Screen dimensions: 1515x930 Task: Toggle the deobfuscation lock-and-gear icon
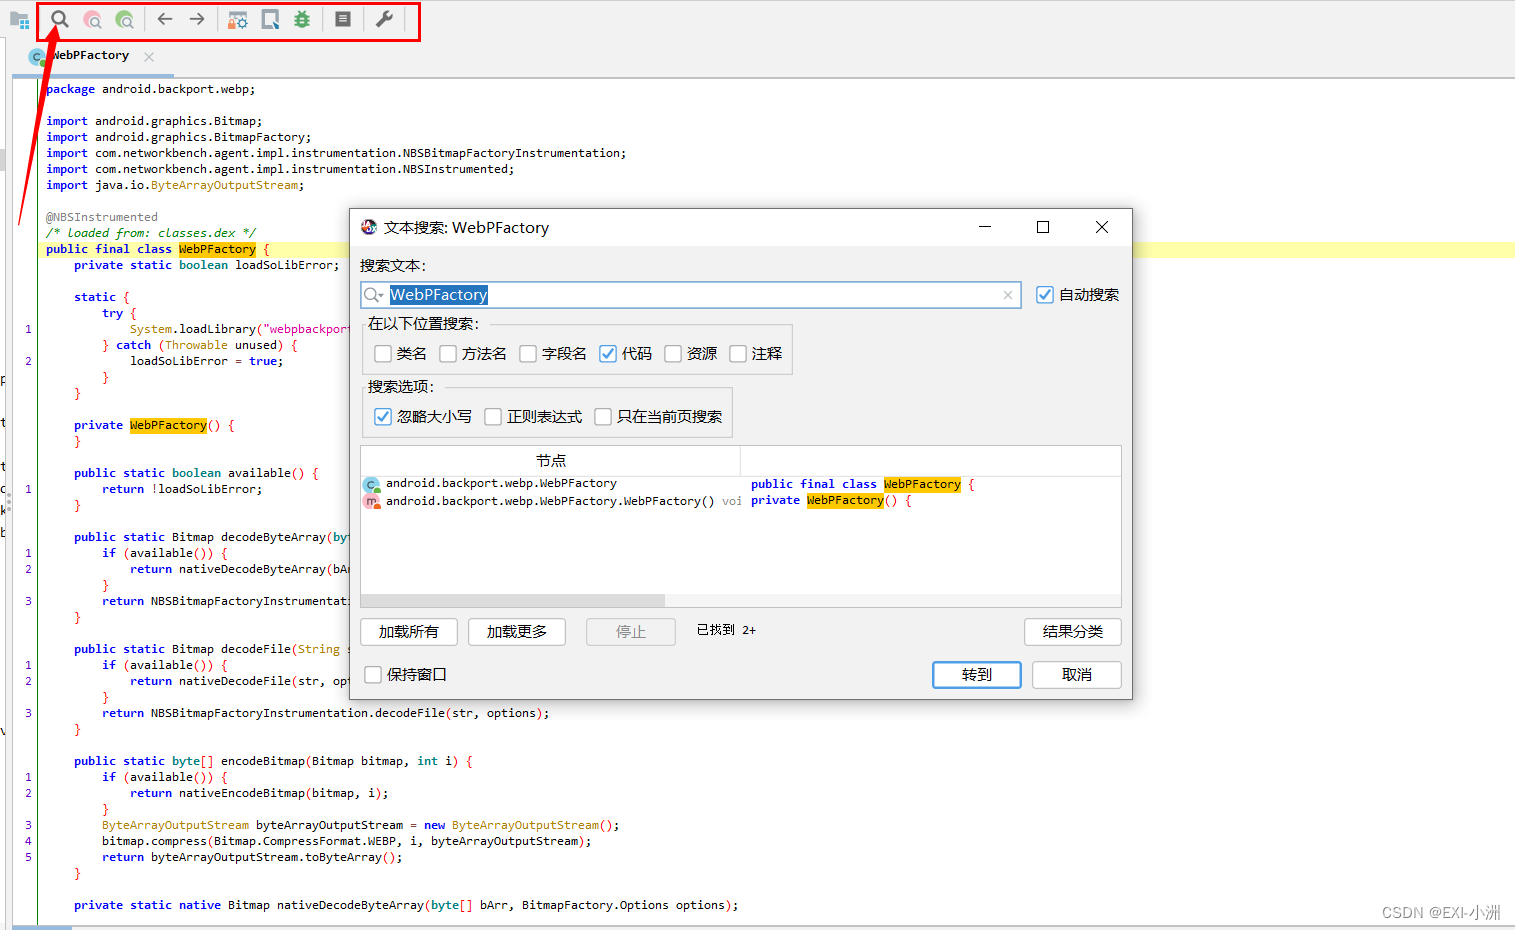coord(238,19)
